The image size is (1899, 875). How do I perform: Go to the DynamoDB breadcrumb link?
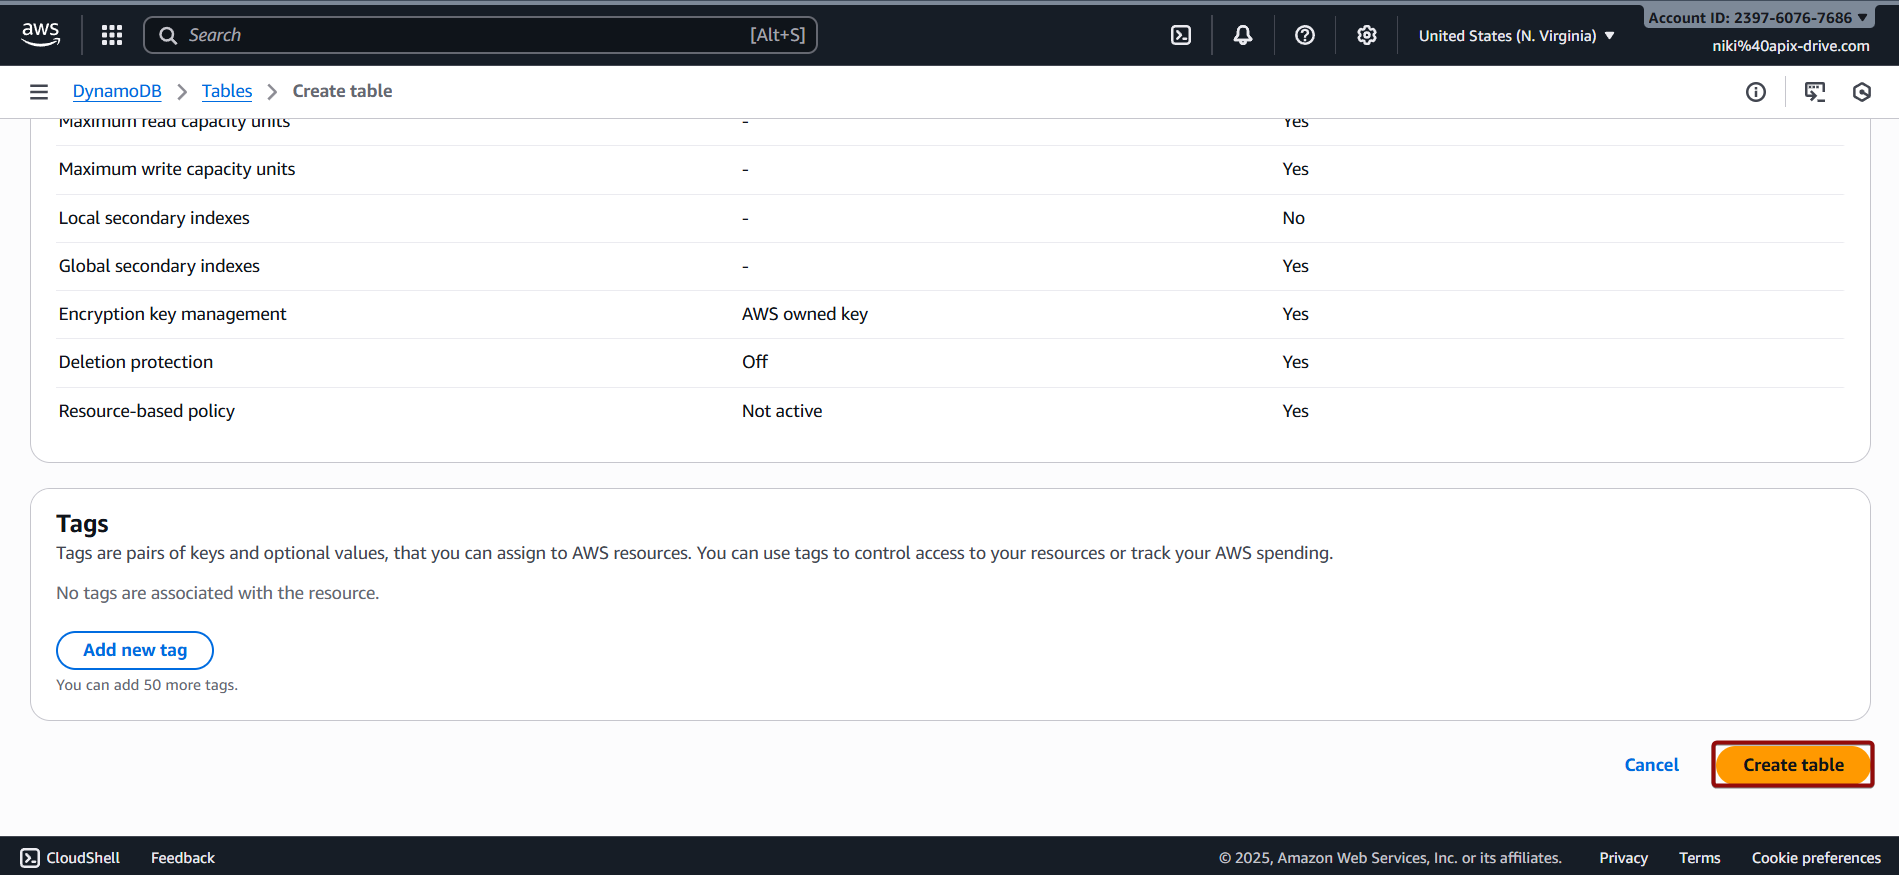tap(117, 91)
